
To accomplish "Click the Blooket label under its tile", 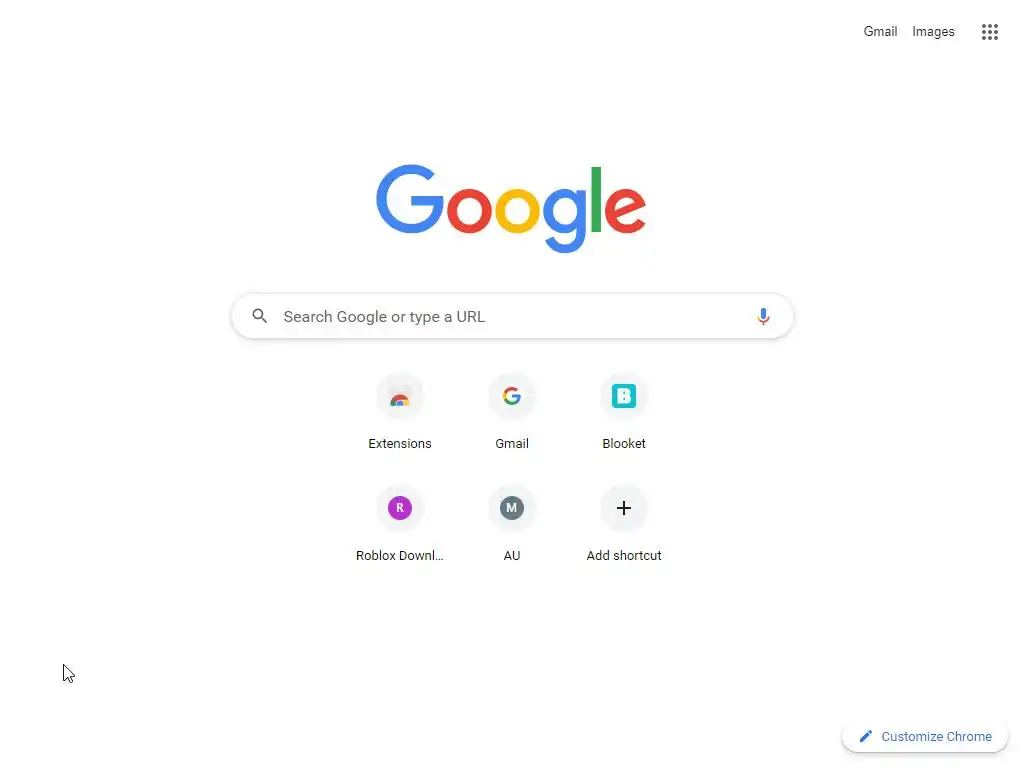I will click(624, 443).
